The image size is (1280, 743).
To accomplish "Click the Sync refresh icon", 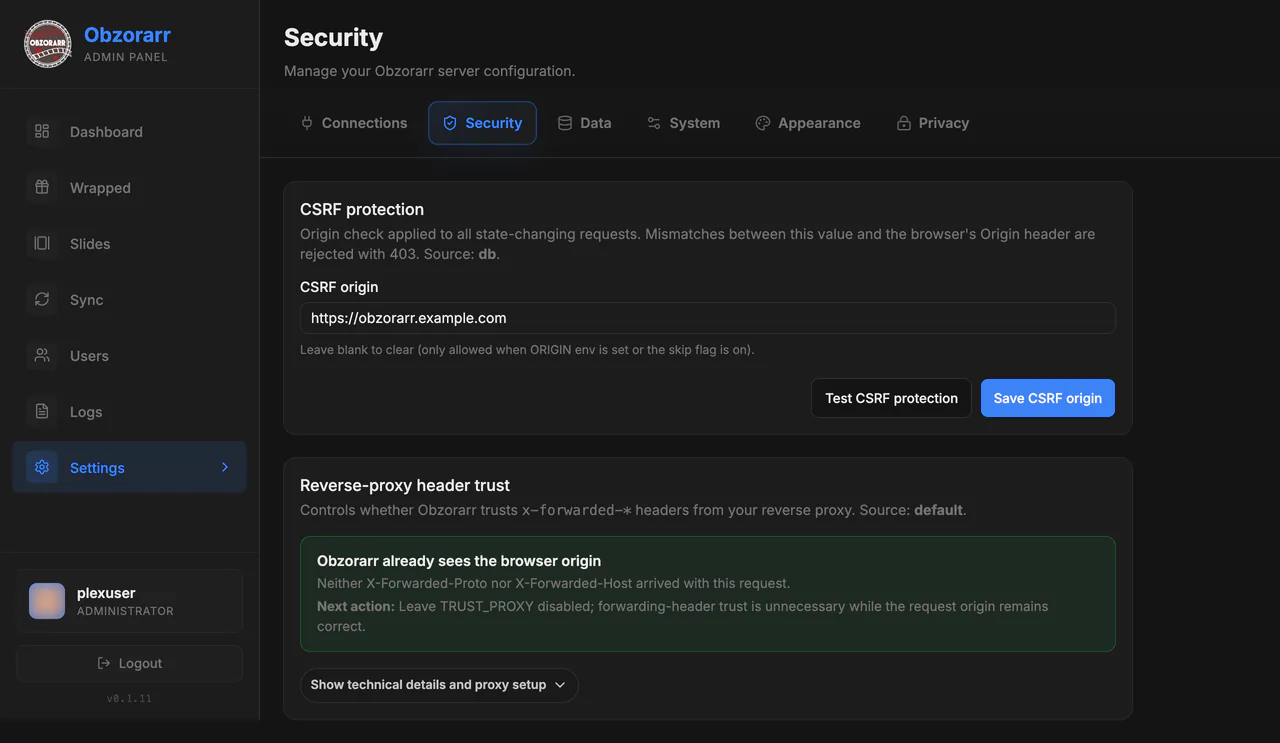I will click(x=42, y=299).
